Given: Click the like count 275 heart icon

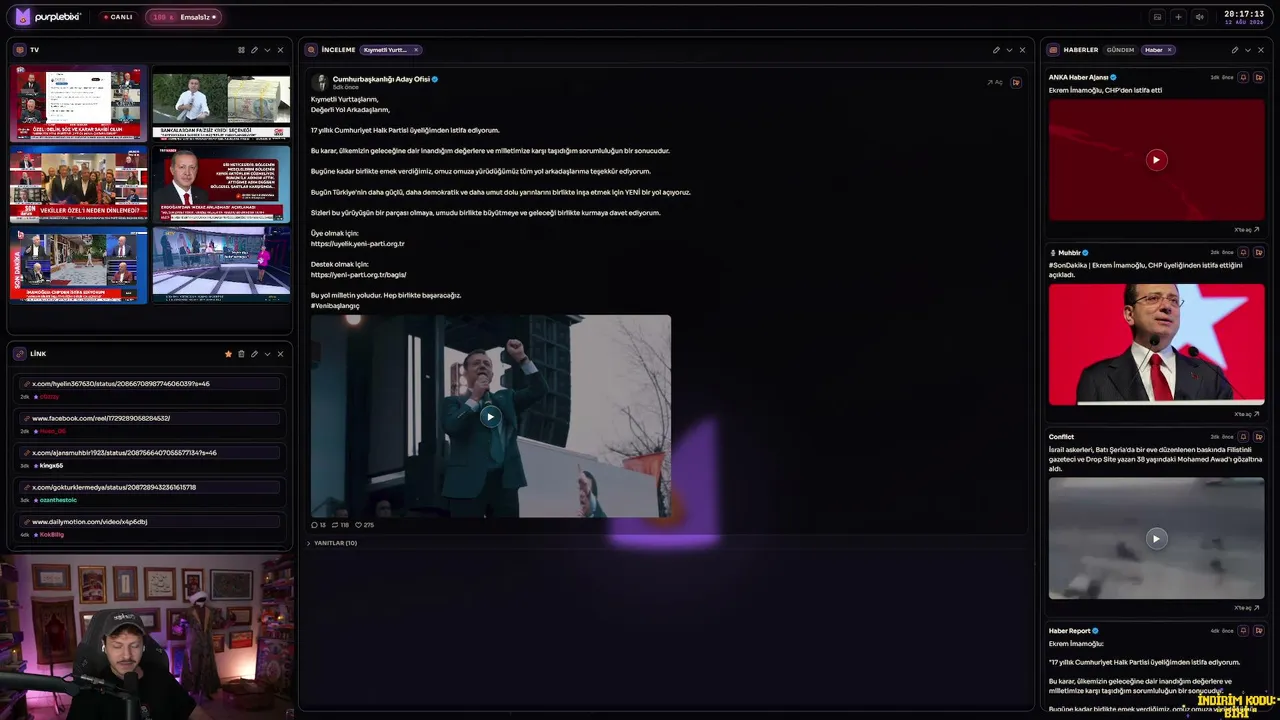Looking at the screenshot, I should [x=365, y=525].
